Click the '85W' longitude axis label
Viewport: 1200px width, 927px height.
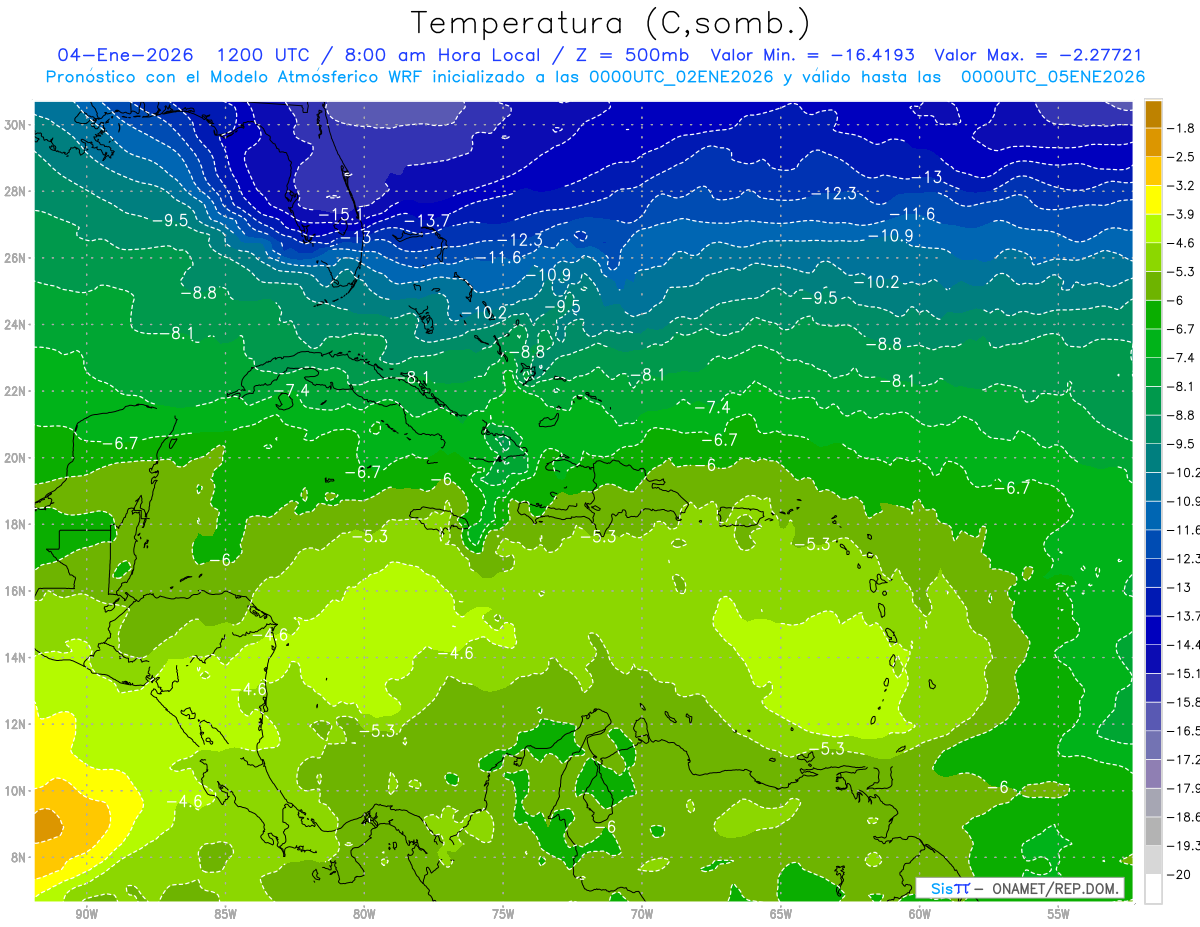[x=226, y=914]
